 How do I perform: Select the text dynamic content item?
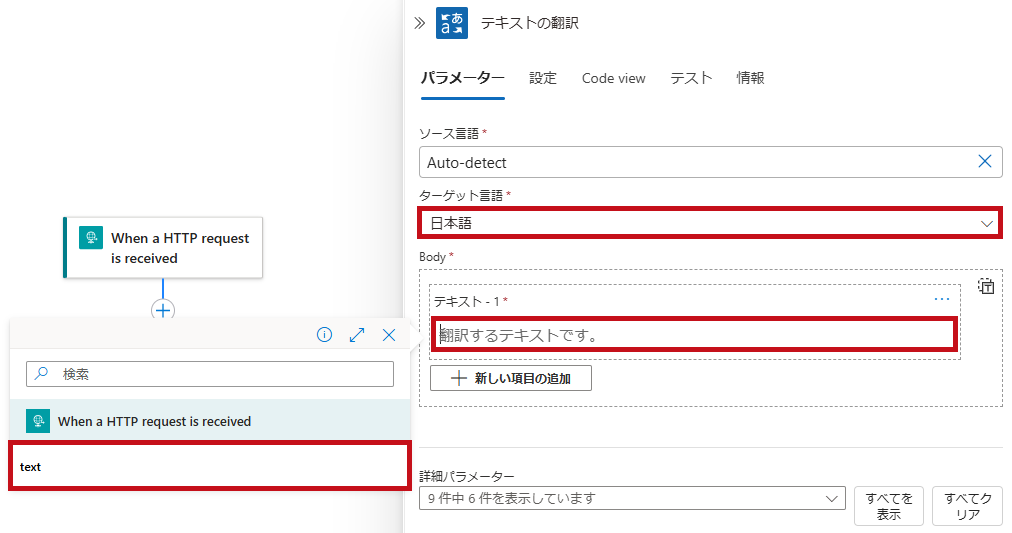click(x=210, y=466)
